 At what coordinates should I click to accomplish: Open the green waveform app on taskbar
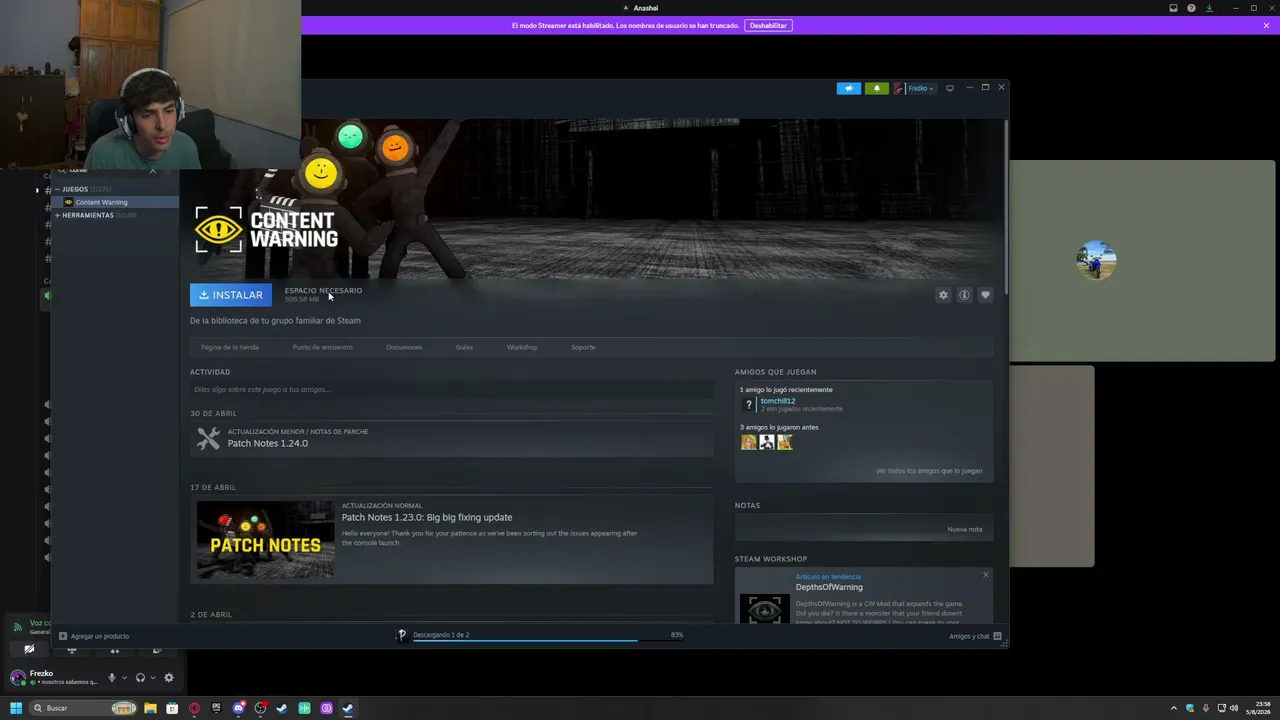click(x=304, y=708)
